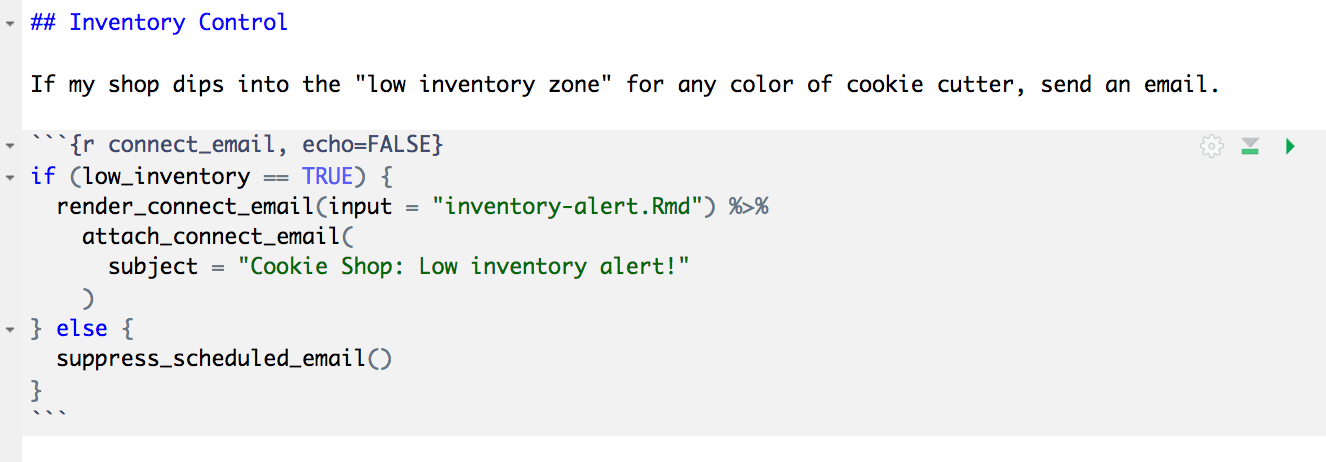This screenshot has width=1326, height=462.
Task: Click the '## Inventory Control' heading text
Action: (159, 22)
